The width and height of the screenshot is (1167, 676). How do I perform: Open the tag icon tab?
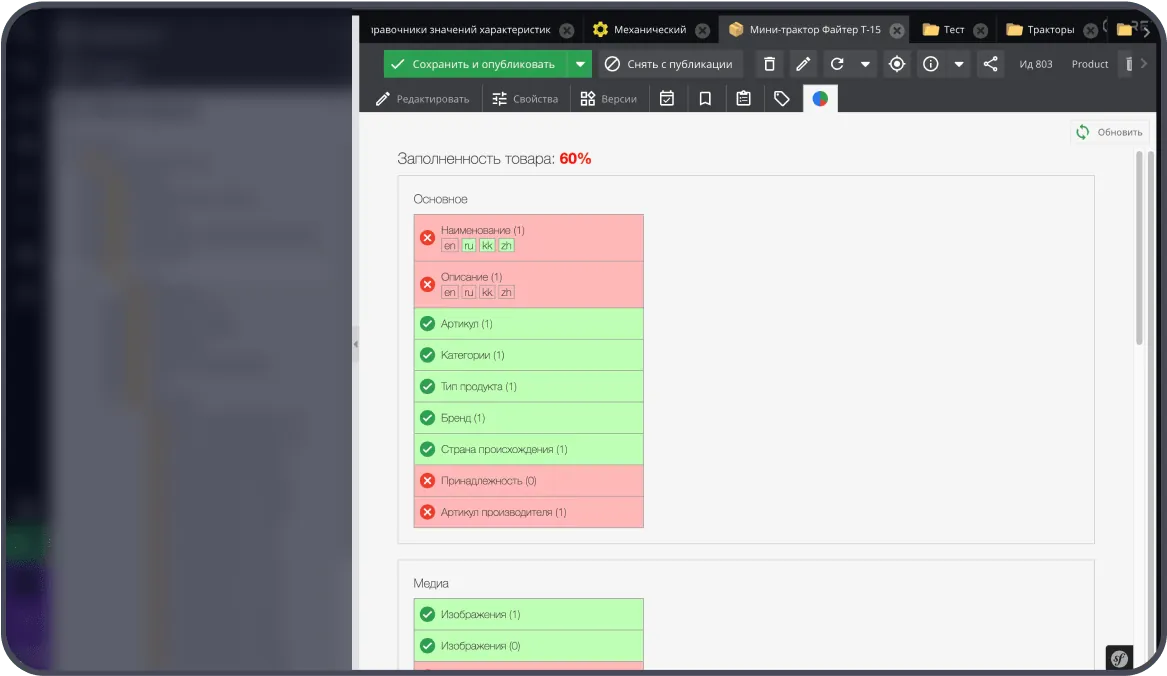(x=781, y=98)
